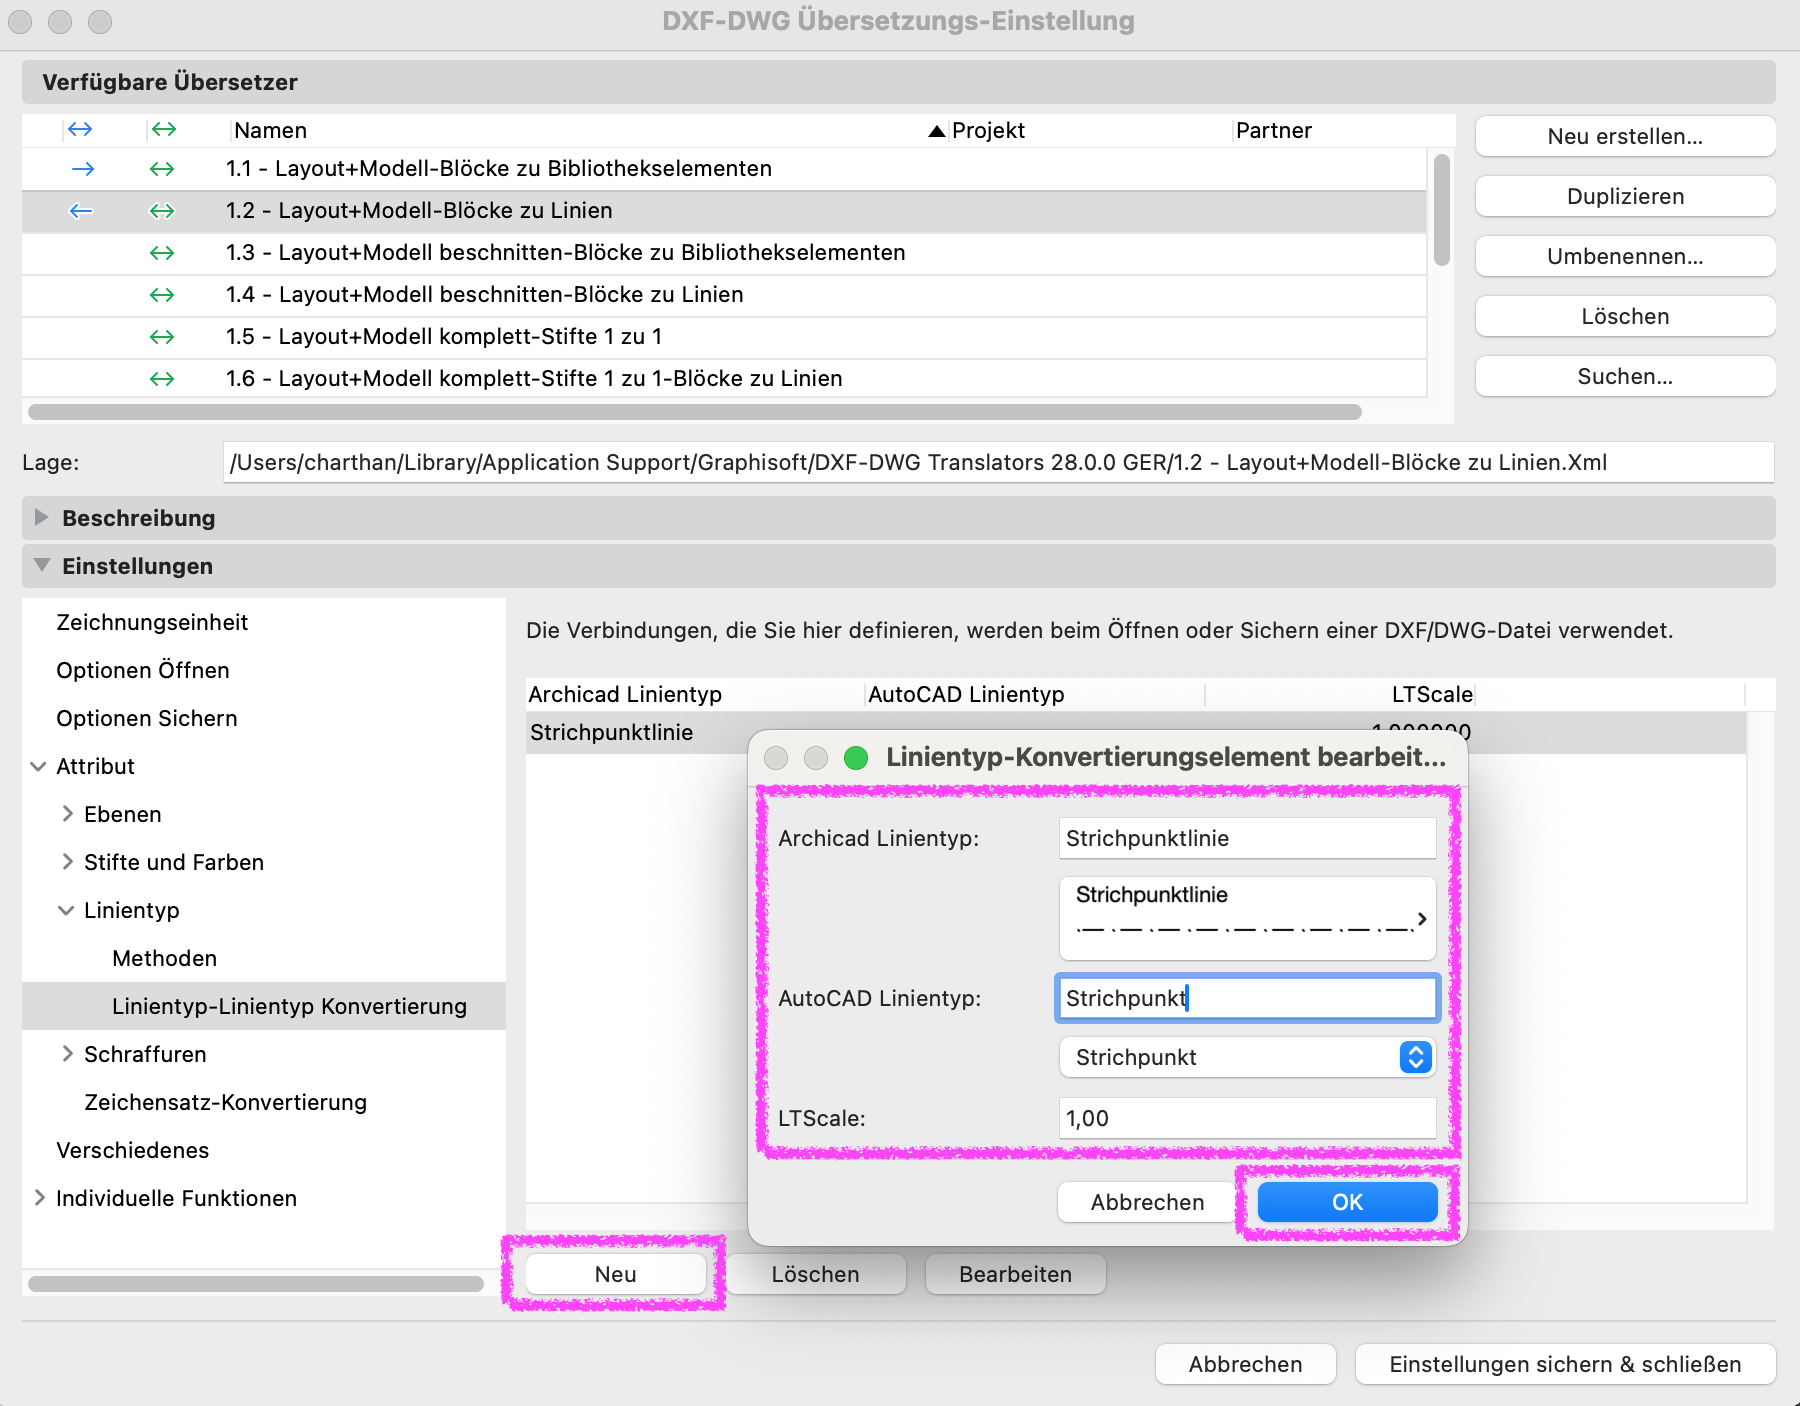Click the Neu button below conversion table
This screenshot has height=1406, width=1800.
point(615,1274)
